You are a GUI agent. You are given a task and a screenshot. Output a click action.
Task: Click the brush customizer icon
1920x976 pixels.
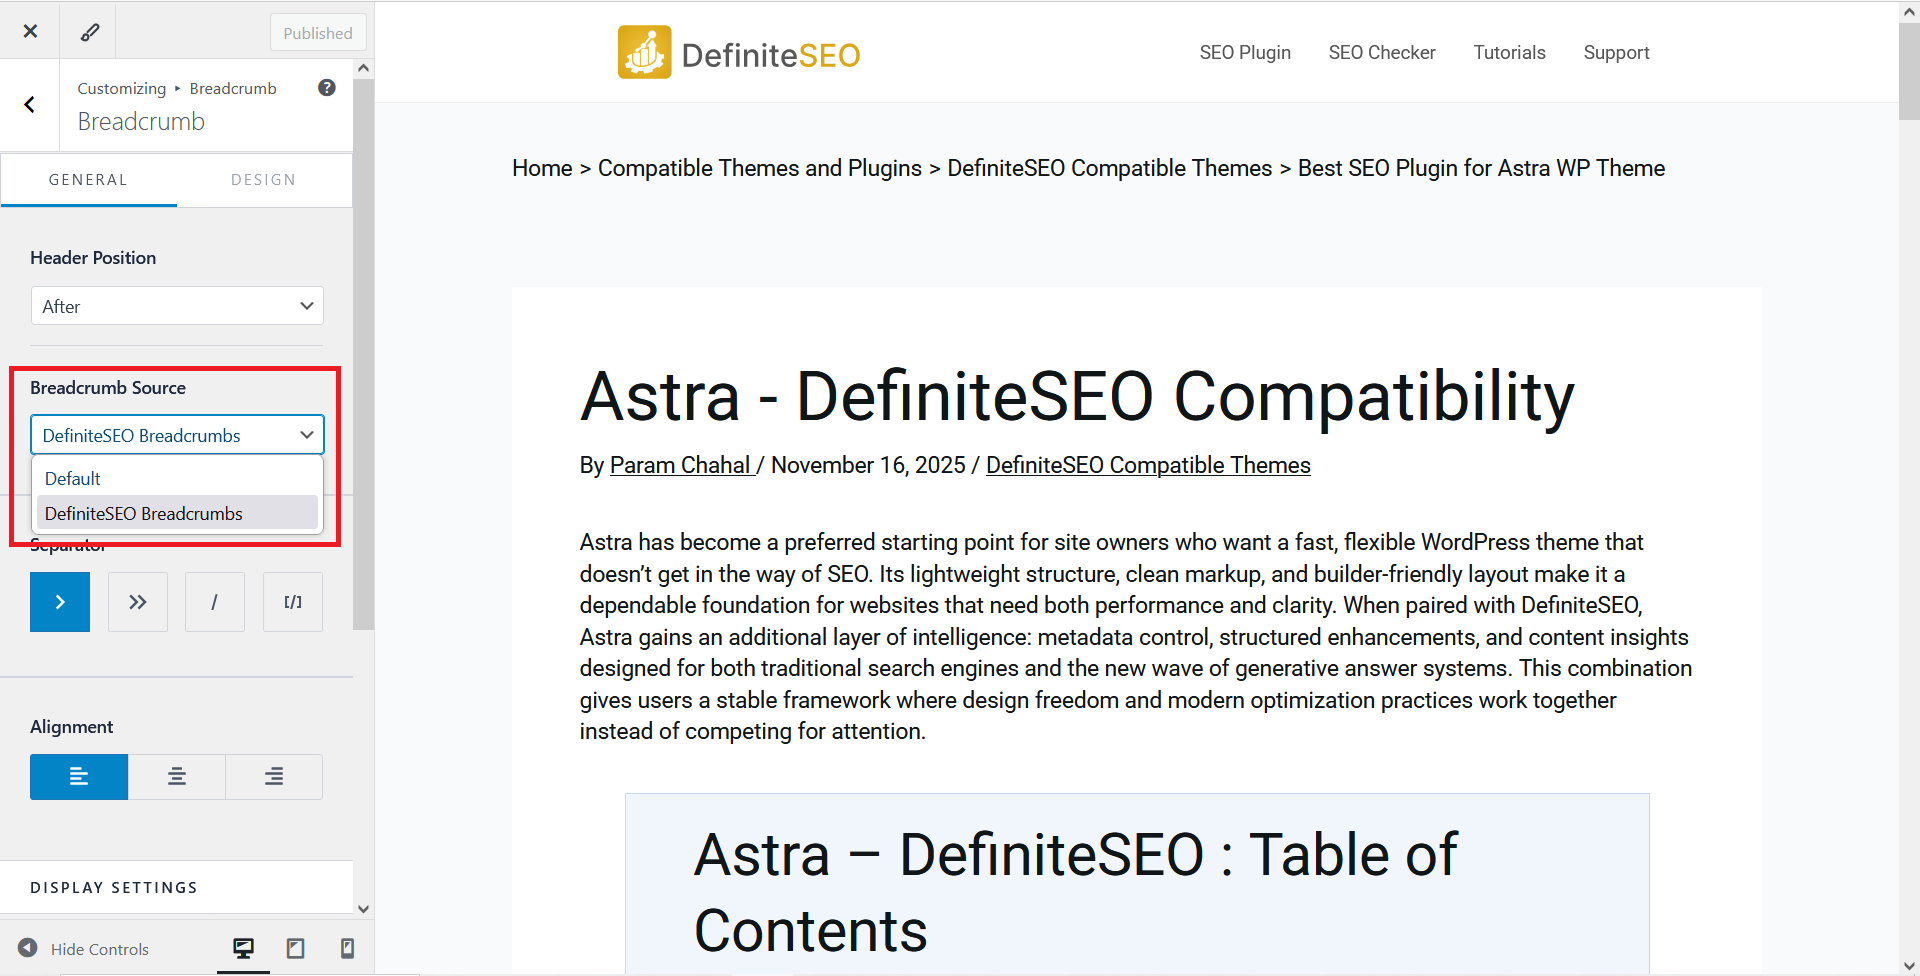[89, 31]
